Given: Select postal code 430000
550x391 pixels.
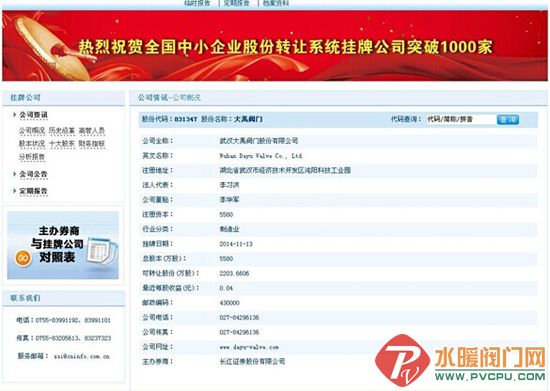Looking at the screenshot, I should [x=229, y=303].
